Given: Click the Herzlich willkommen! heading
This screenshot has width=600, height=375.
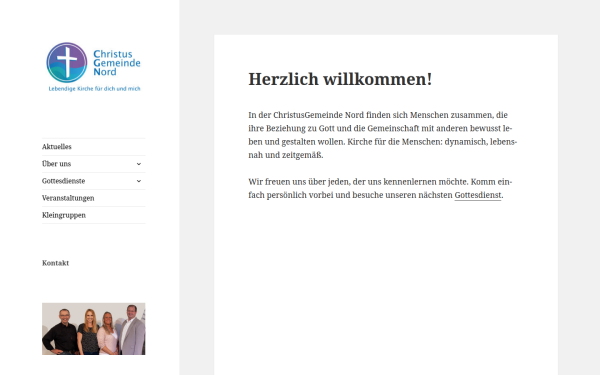Looking at the screenshot, I should pyautogui.click(x=340, y=79).
